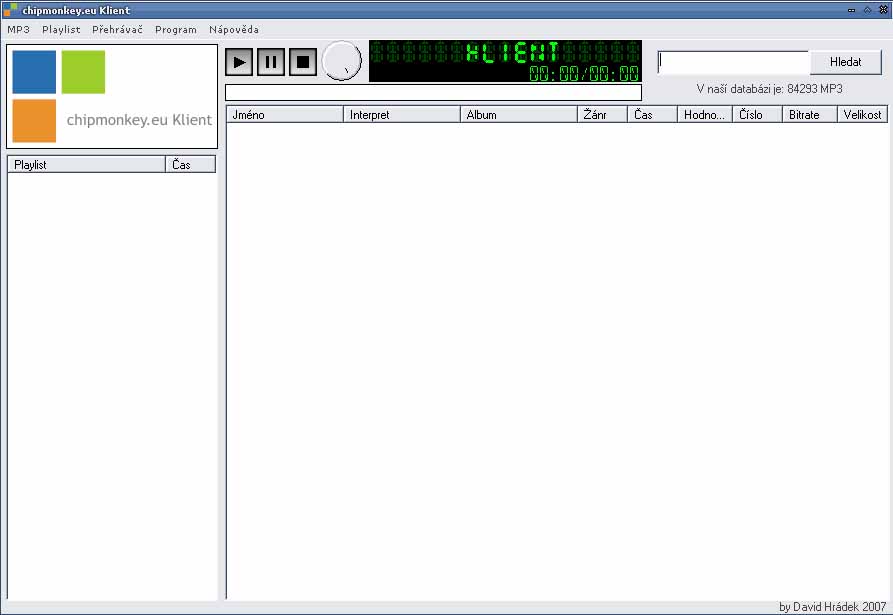Sort by the Žánr column

click(x=602, y=114)
